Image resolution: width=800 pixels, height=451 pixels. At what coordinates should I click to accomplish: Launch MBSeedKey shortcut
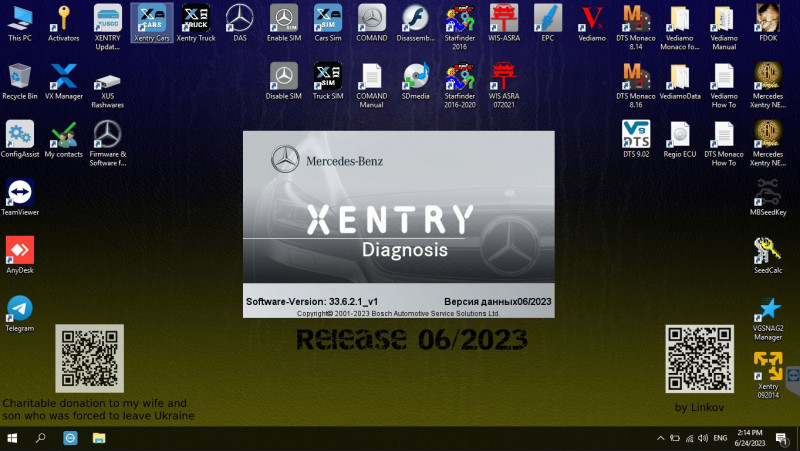coord(768,198)
